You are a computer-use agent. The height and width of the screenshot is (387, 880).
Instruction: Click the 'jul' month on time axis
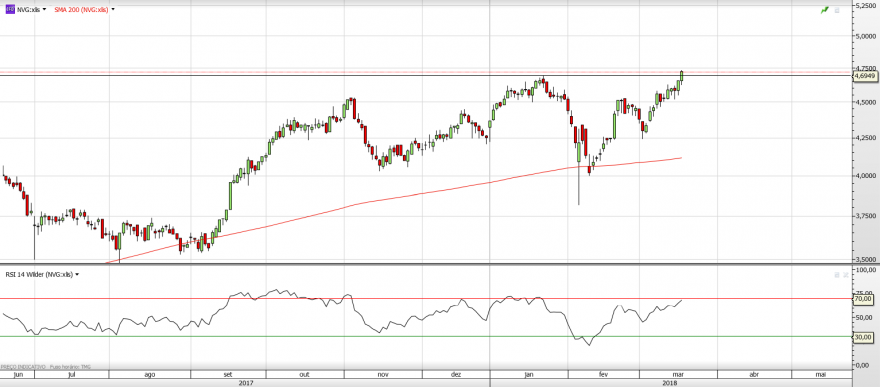[x=71, y=374]
